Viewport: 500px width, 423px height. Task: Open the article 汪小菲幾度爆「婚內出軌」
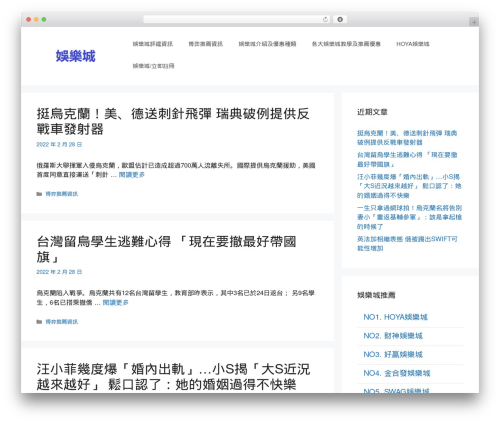(x=173, y=377)
